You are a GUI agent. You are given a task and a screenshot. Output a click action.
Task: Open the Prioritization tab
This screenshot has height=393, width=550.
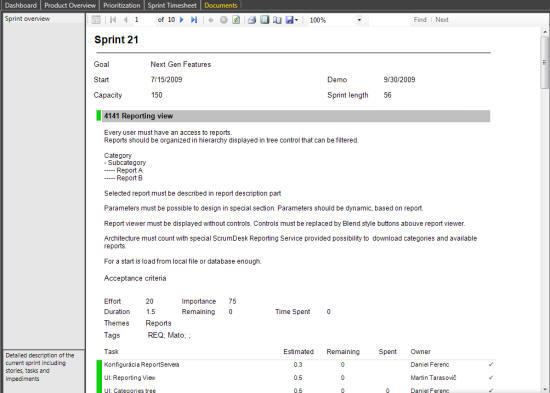pyautogui.click(x=121, y=5)
